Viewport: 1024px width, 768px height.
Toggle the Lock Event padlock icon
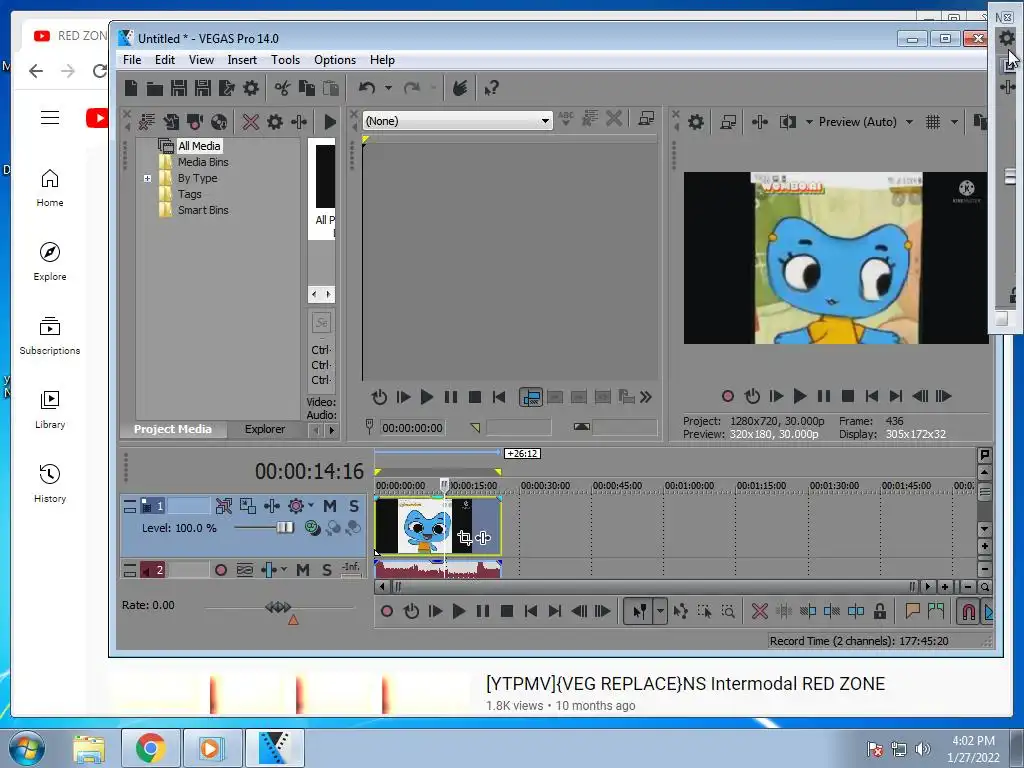tap(880, 611)
